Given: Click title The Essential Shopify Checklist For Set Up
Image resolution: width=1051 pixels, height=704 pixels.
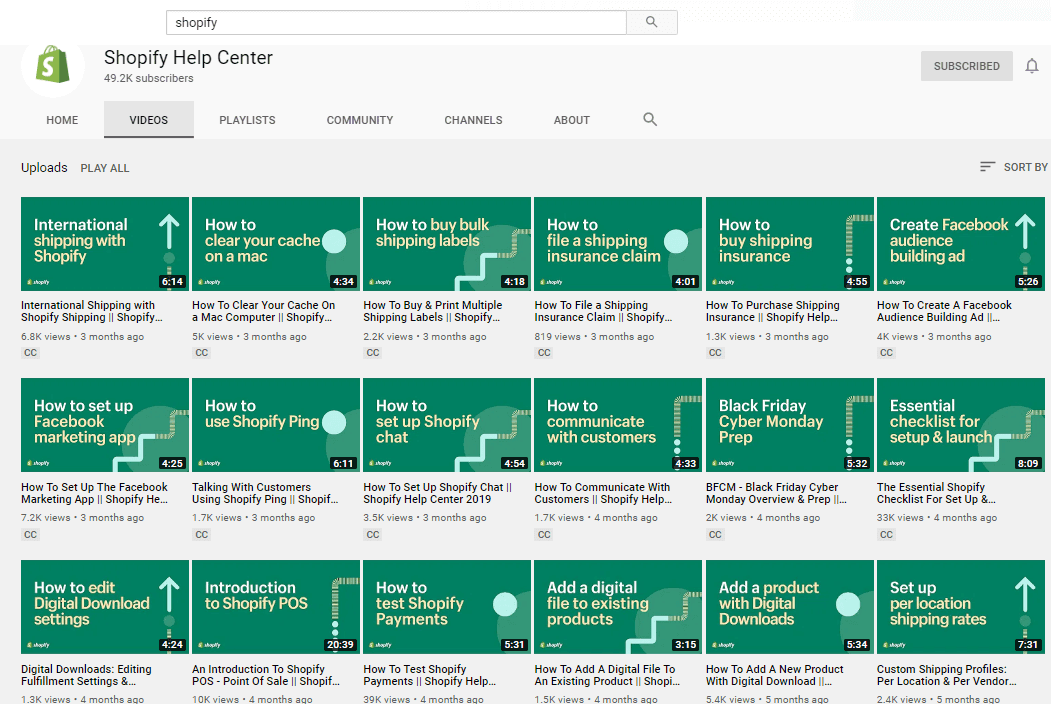Looking at the screenshot, I should click(936, 493).
